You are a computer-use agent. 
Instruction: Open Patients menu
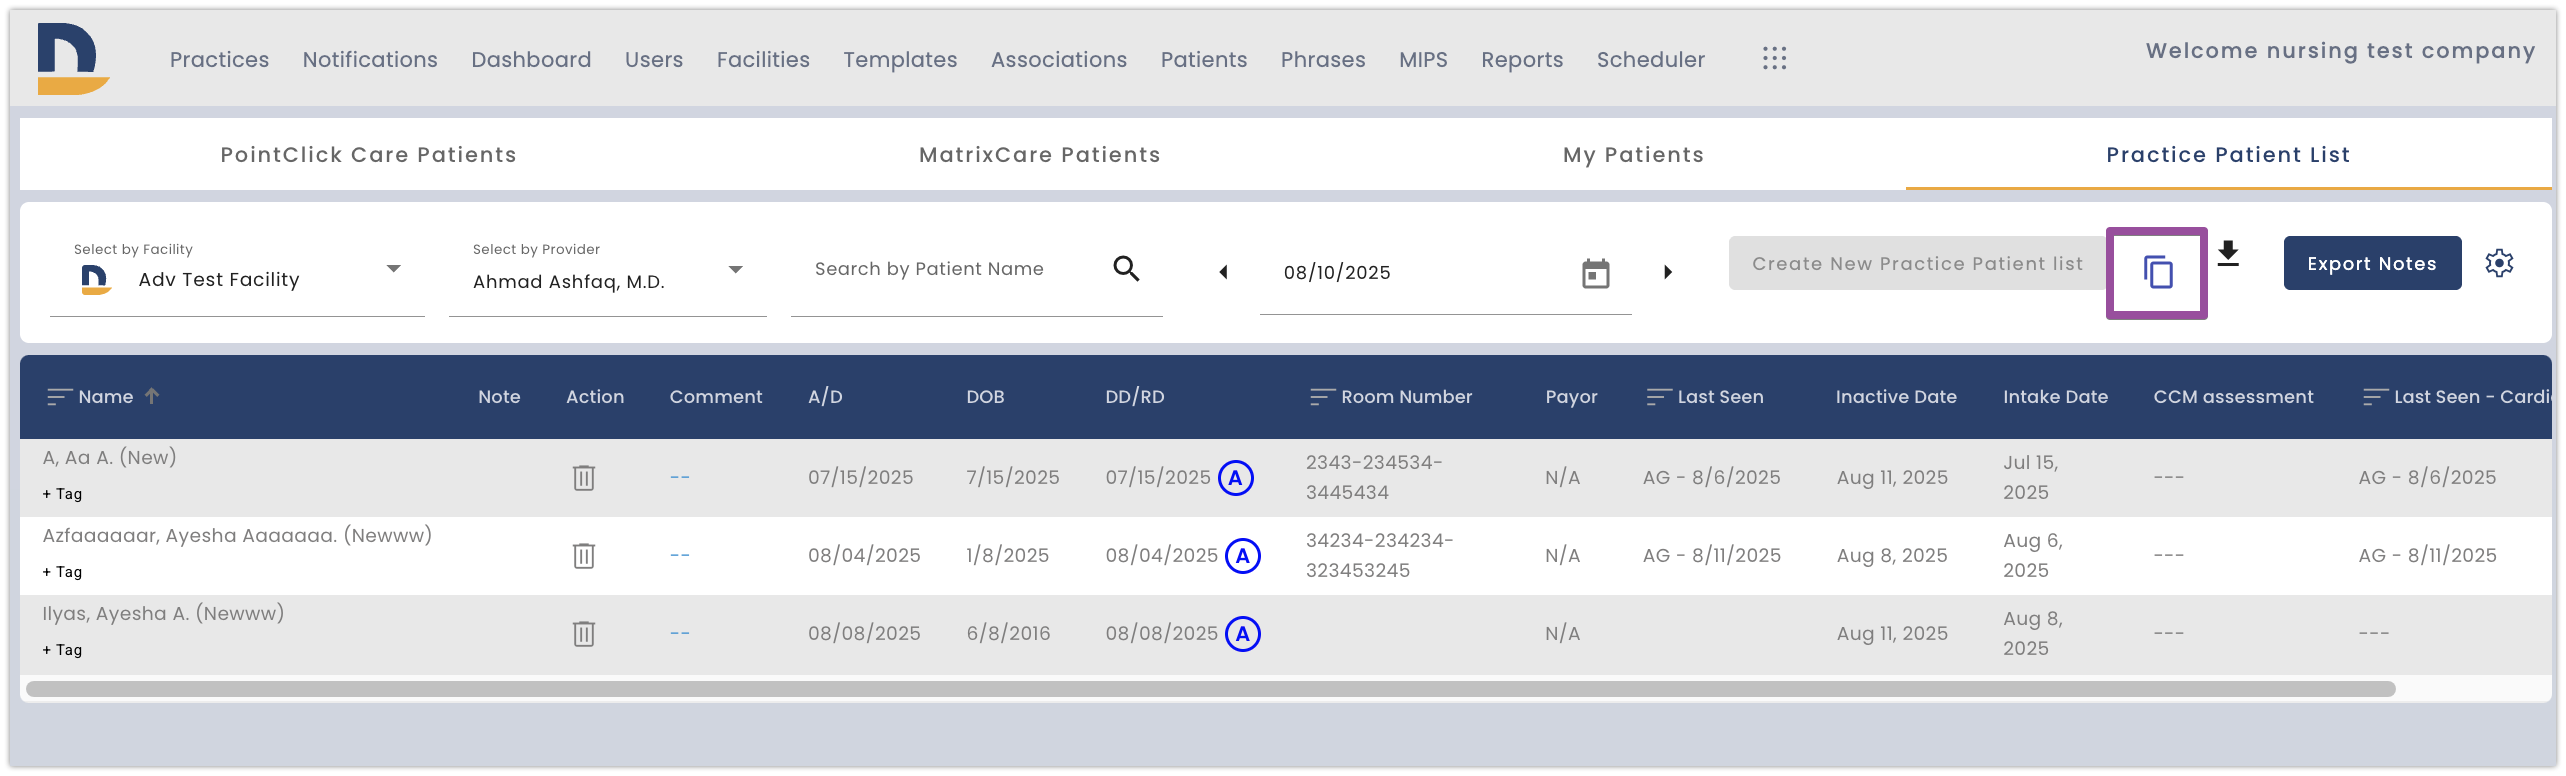[x=1204, y=60]
